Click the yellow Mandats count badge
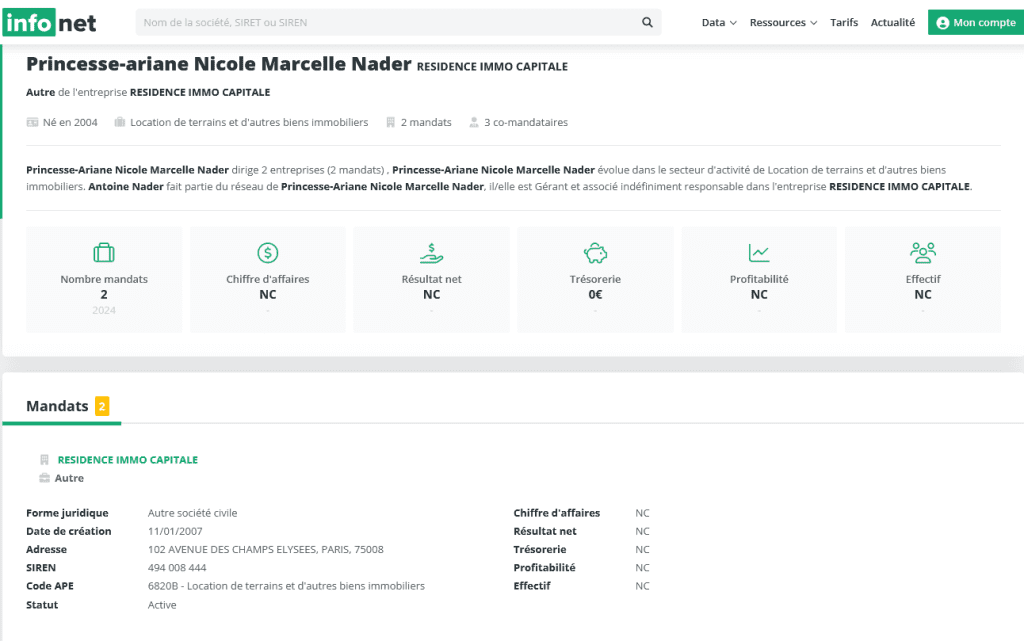The image size is (1024, 641). point(102,406)
